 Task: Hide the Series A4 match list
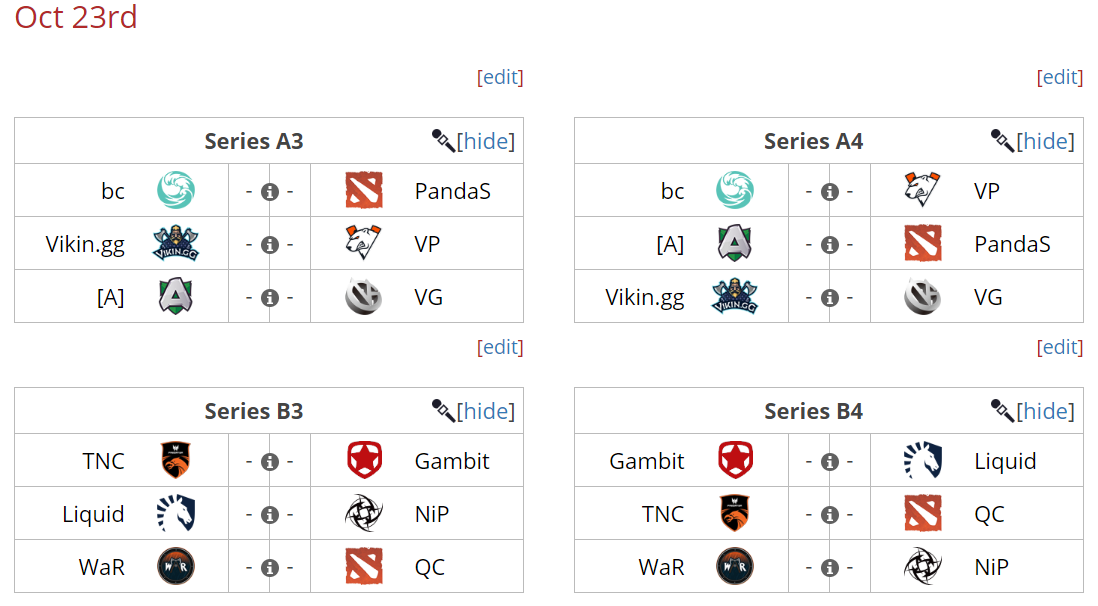(1045, 141)
